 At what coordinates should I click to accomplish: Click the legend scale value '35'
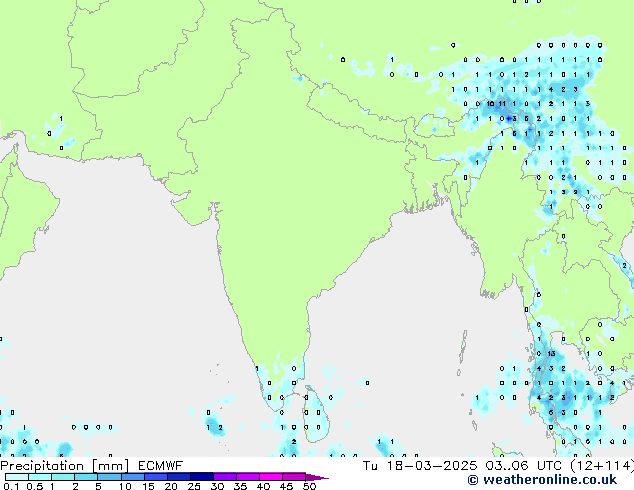[x=240, y=486]
